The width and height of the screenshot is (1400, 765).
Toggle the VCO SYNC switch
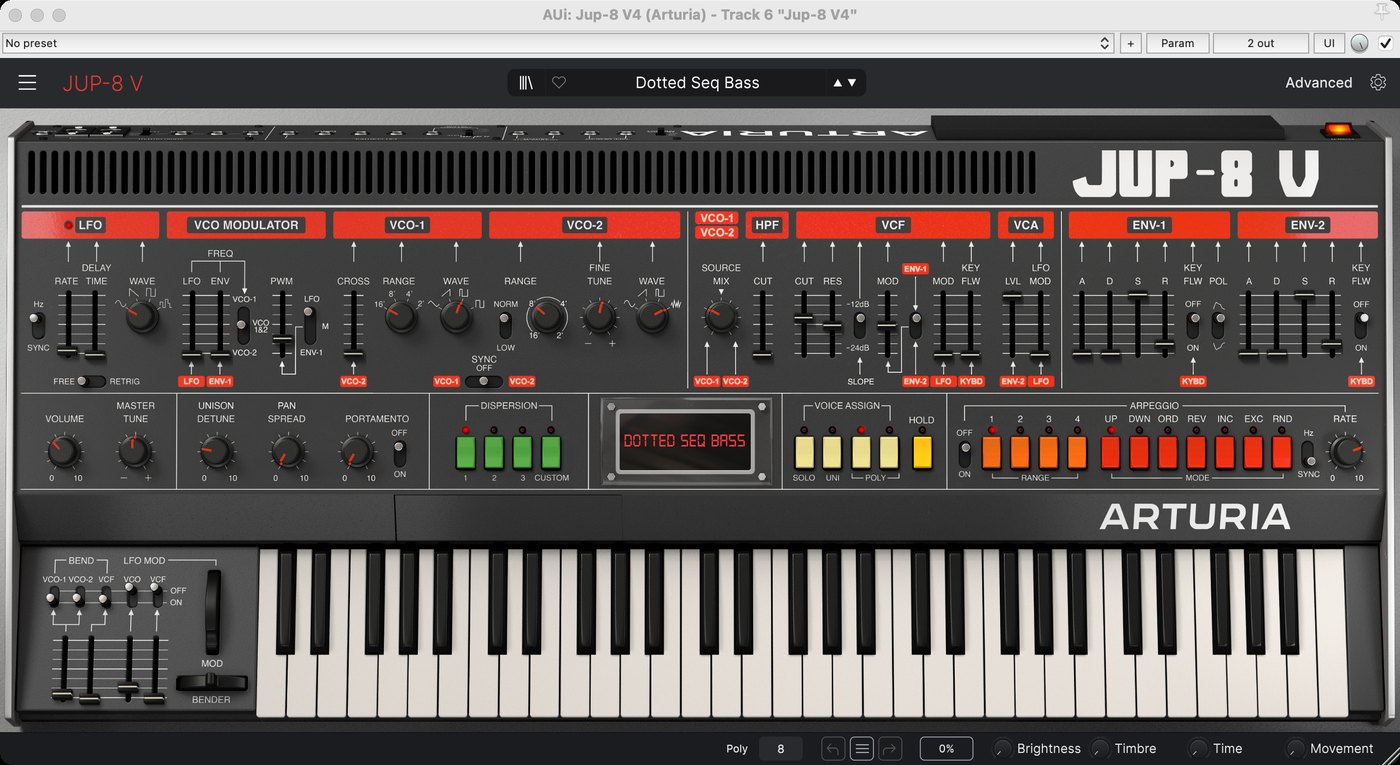pyautogui.click(x=485, y=381)
